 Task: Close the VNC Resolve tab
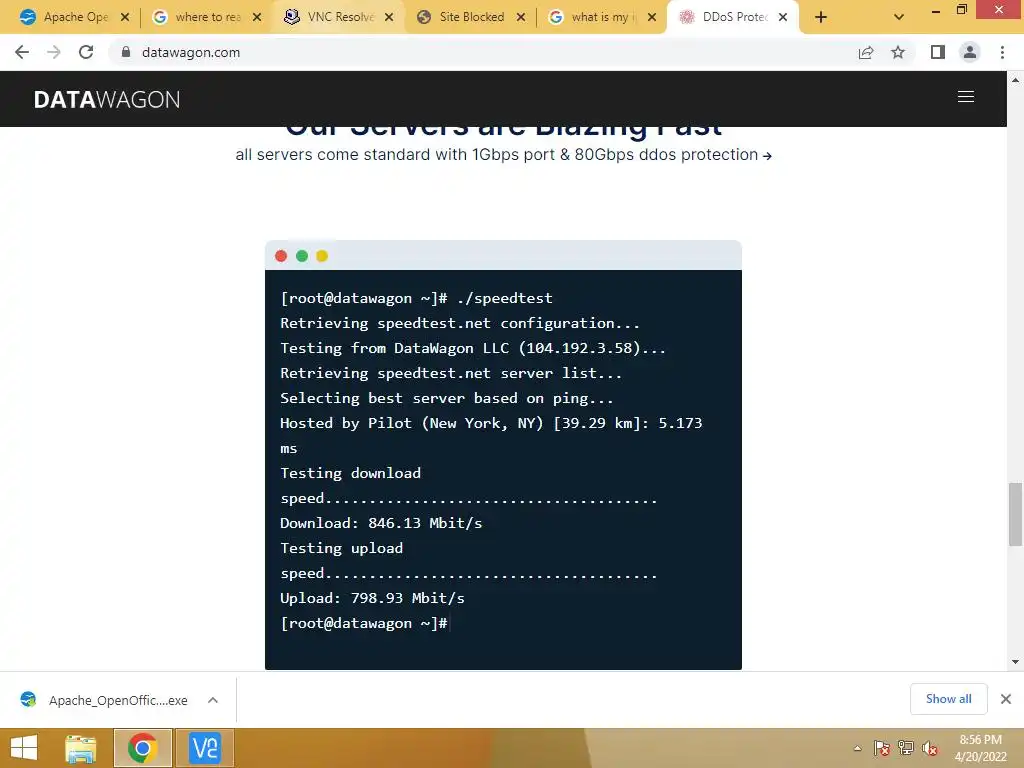[389, 17]
